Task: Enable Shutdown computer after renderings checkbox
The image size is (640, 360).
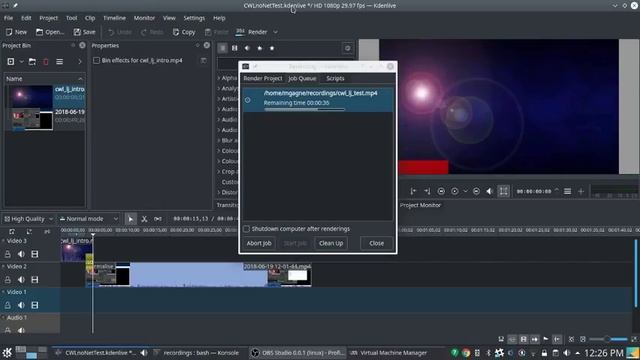Action: point(247,229)
